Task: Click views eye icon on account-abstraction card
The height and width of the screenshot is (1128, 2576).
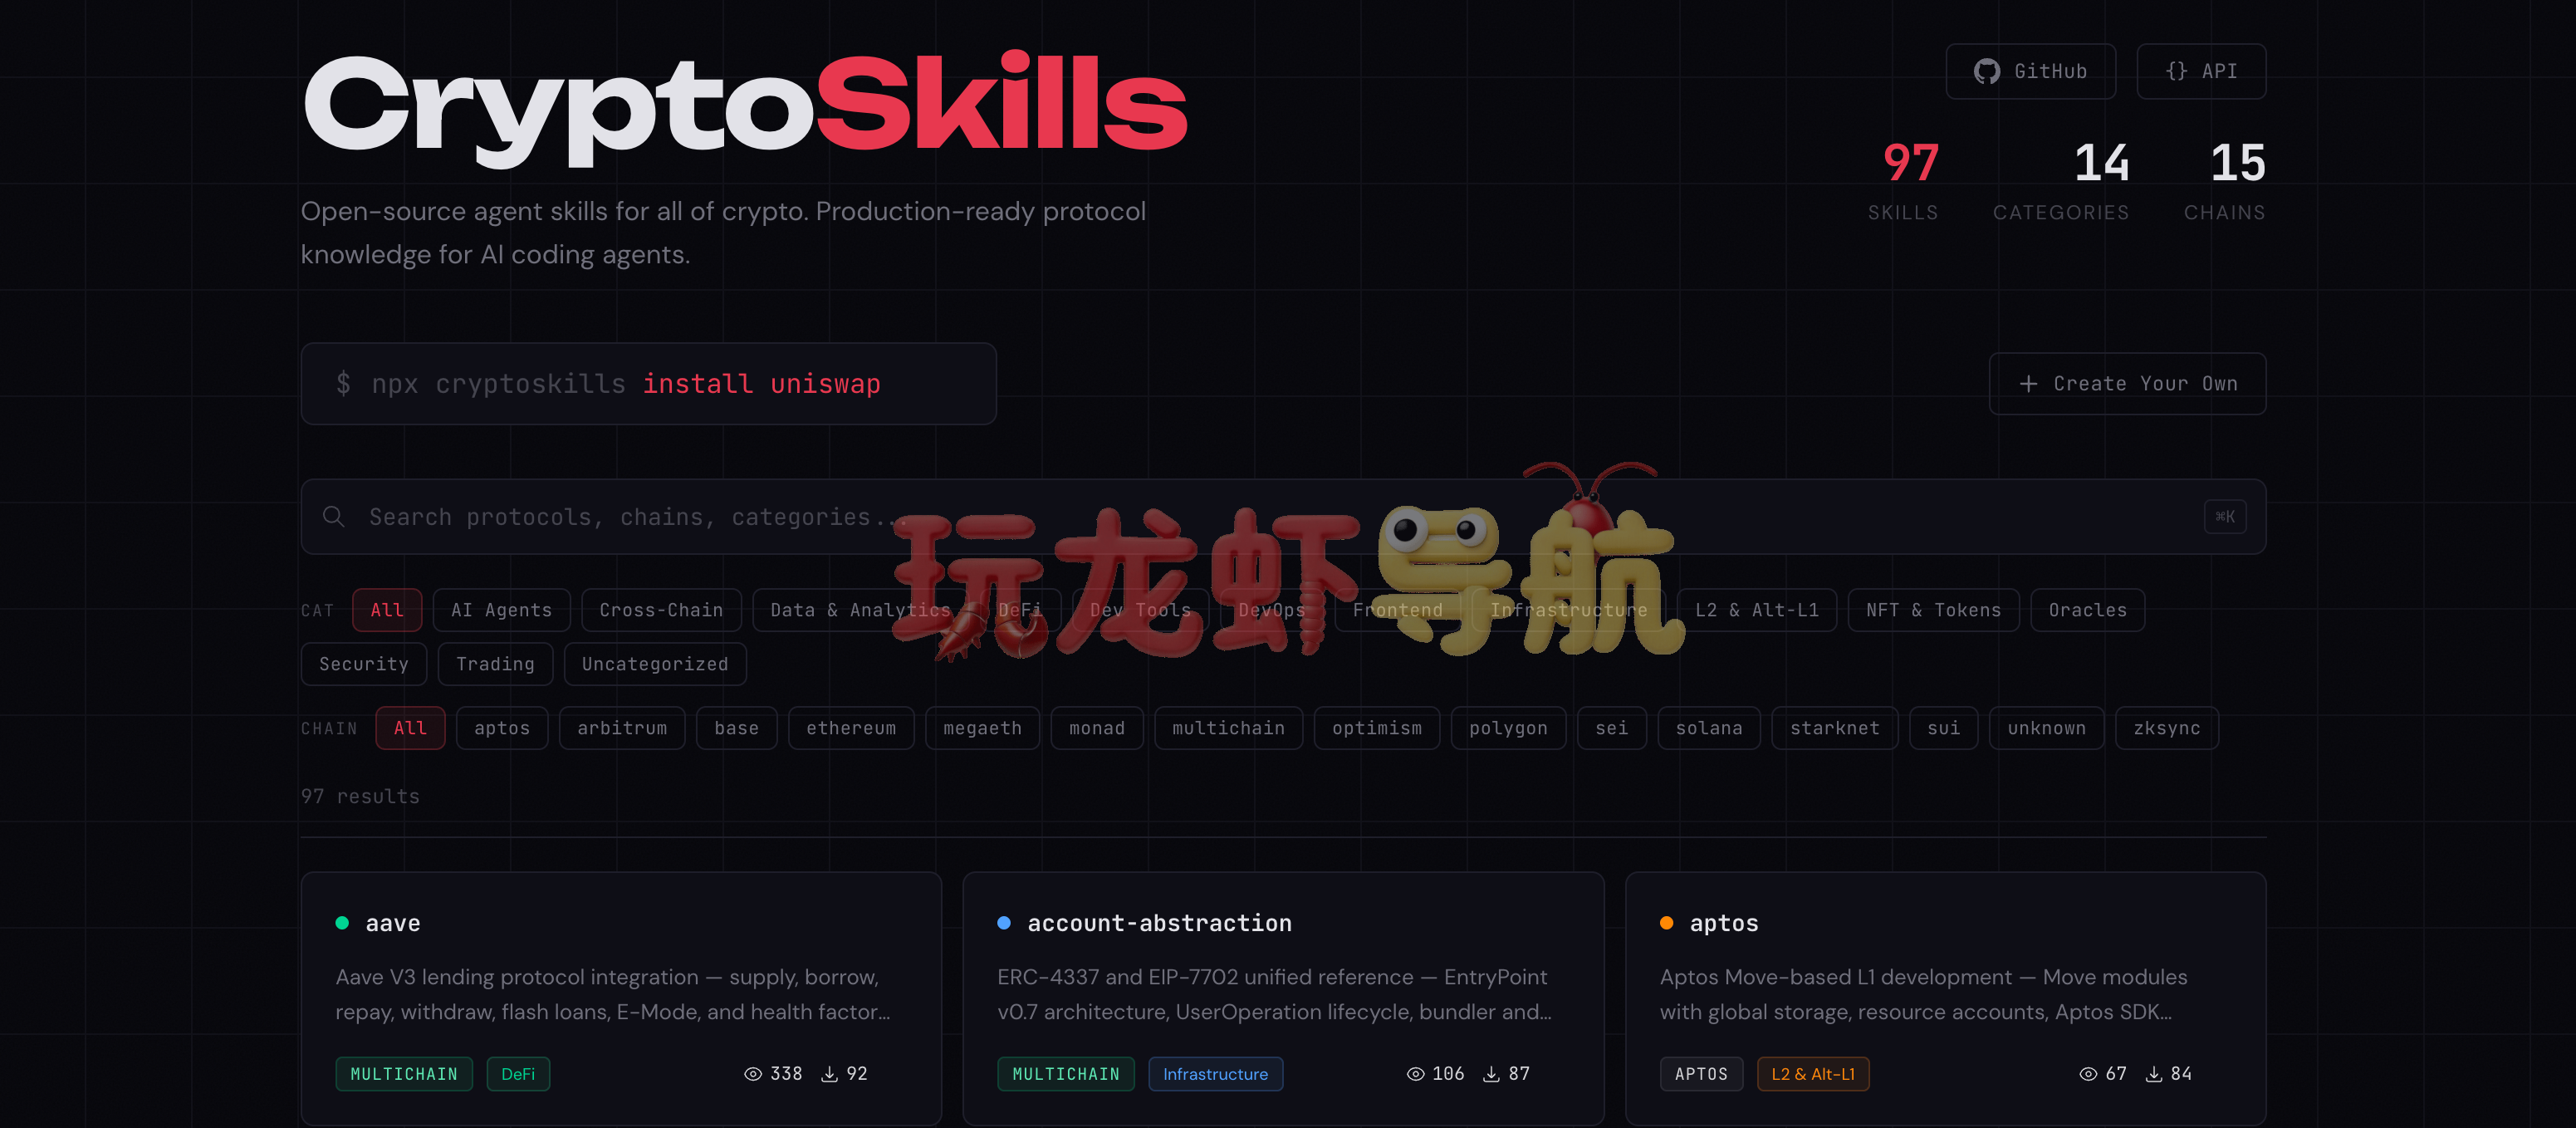Action: [1415, 1074]
